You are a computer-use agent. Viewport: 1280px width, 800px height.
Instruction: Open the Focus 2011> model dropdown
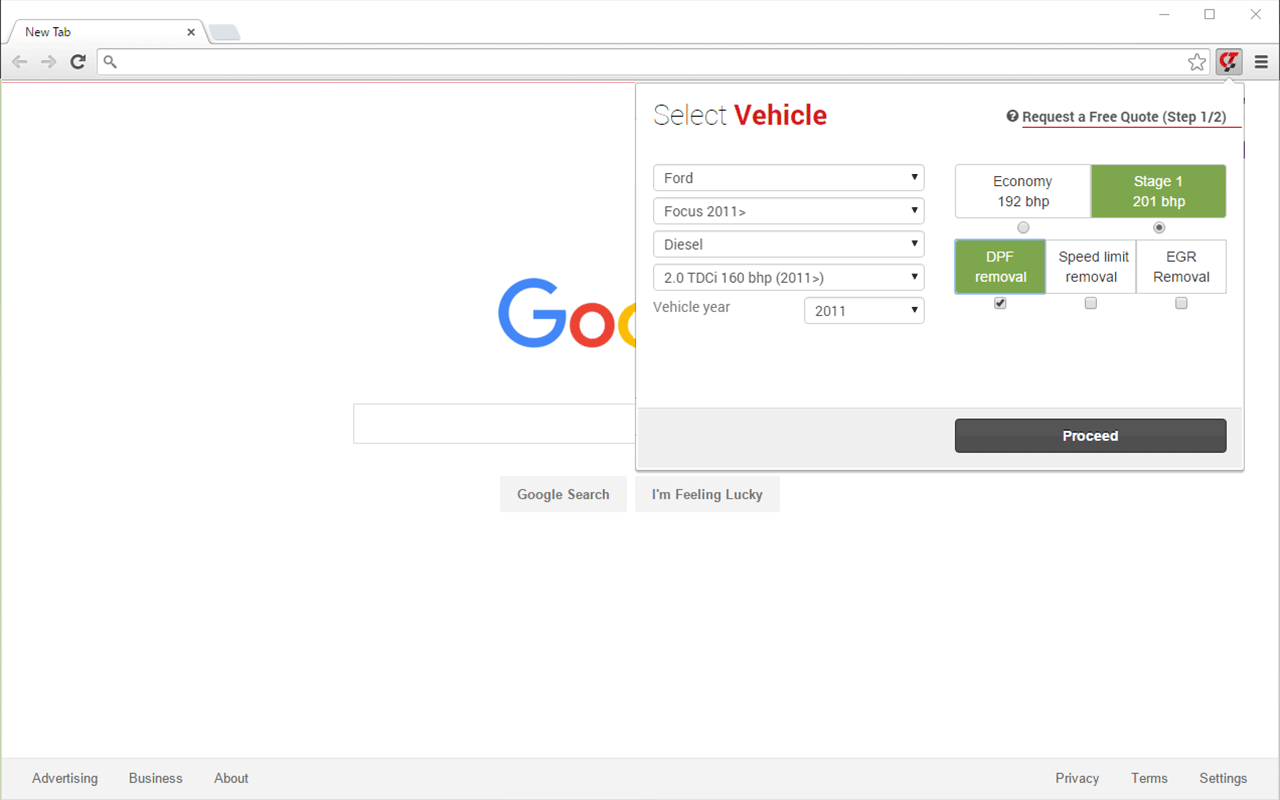coord(788,211)
